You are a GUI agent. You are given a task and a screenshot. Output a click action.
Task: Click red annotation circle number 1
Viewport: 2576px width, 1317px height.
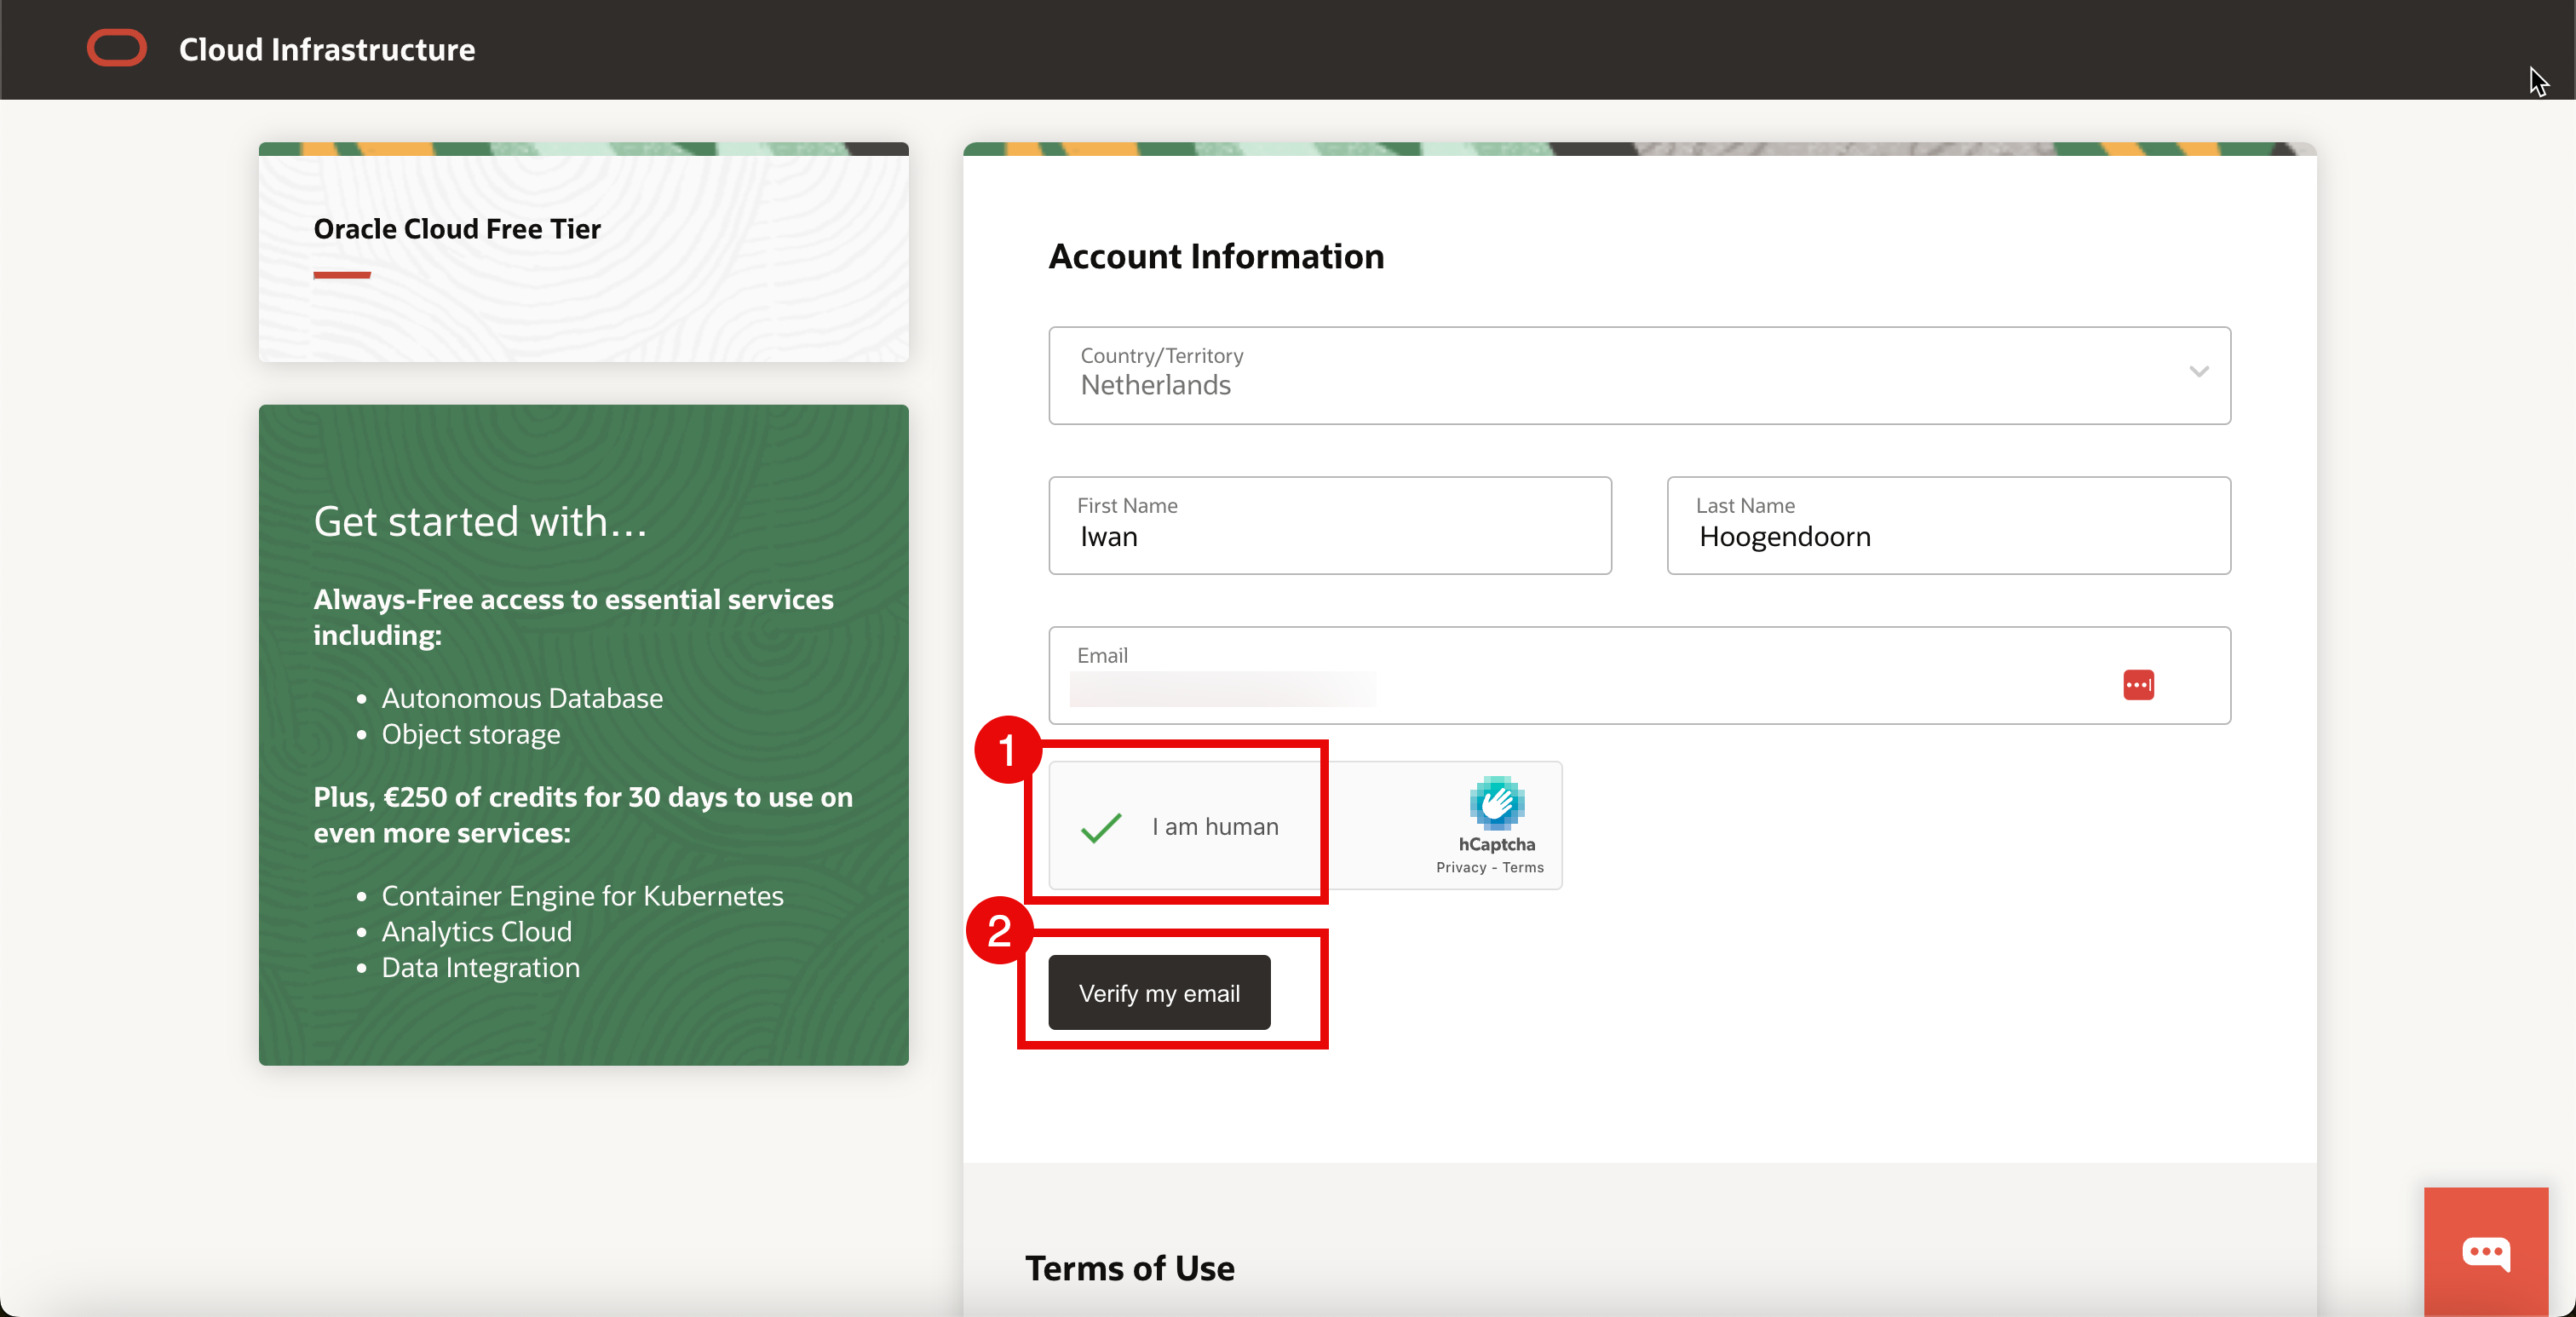click(x=1007, y=750)
